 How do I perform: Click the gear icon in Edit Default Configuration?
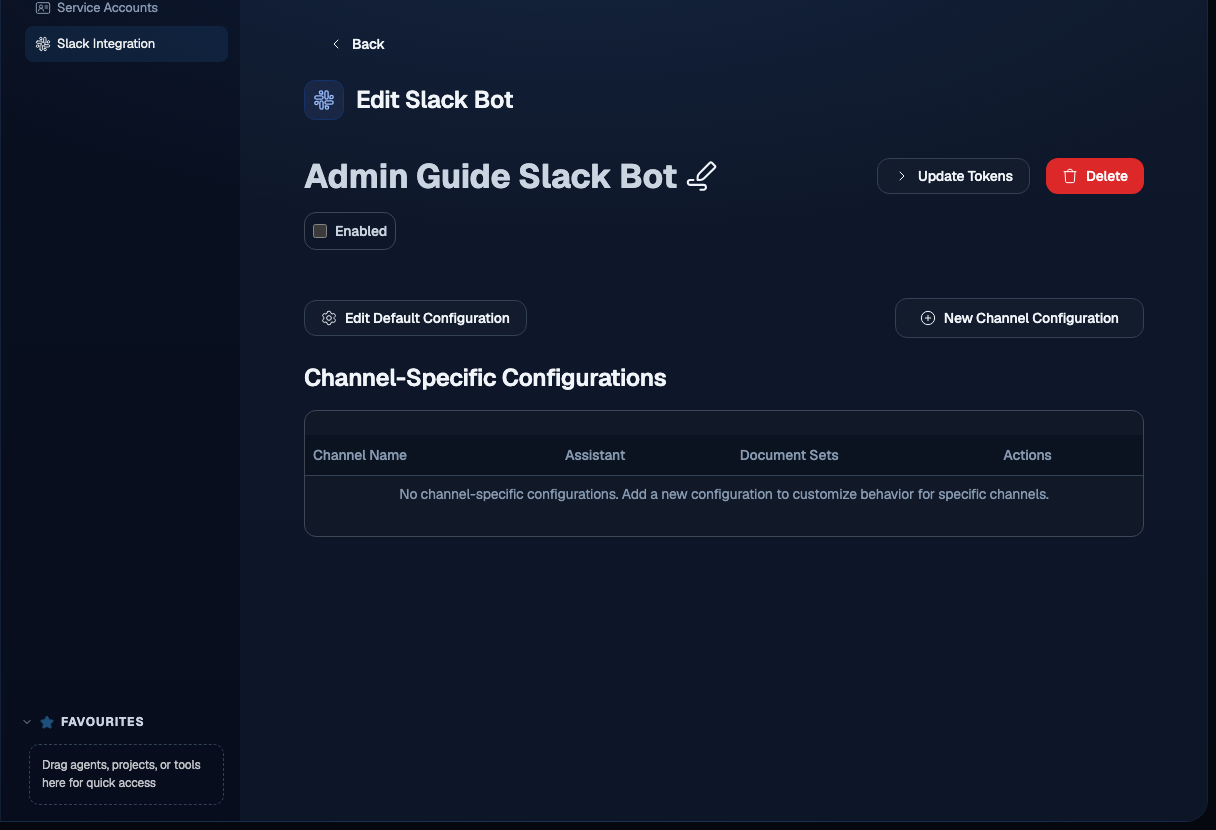coord(329,318)
